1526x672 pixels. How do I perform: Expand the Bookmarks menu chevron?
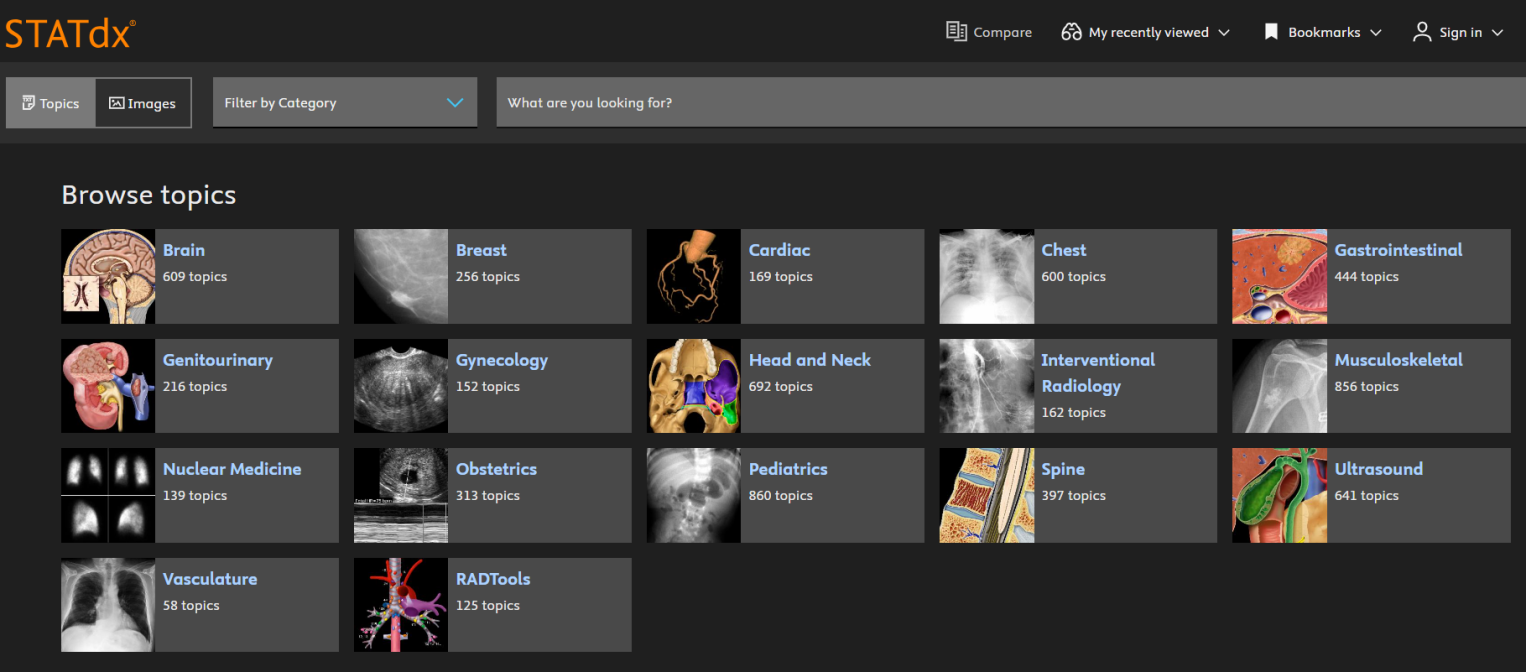coord(1375,33)
